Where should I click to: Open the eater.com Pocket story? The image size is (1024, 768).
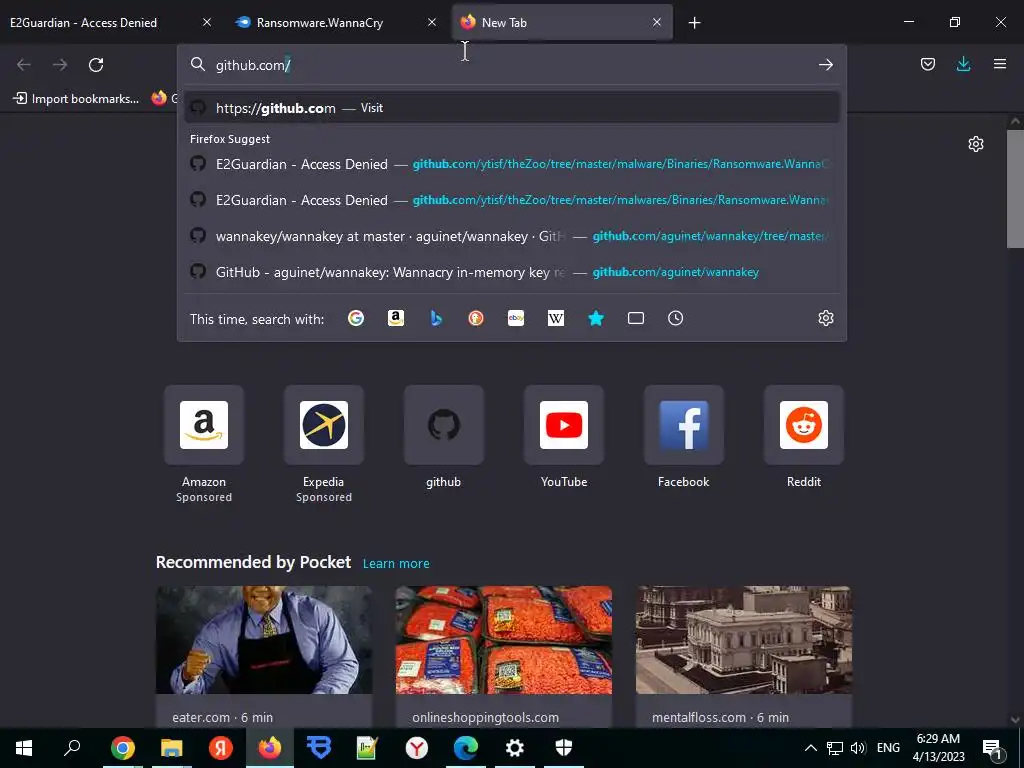(264, 656)
